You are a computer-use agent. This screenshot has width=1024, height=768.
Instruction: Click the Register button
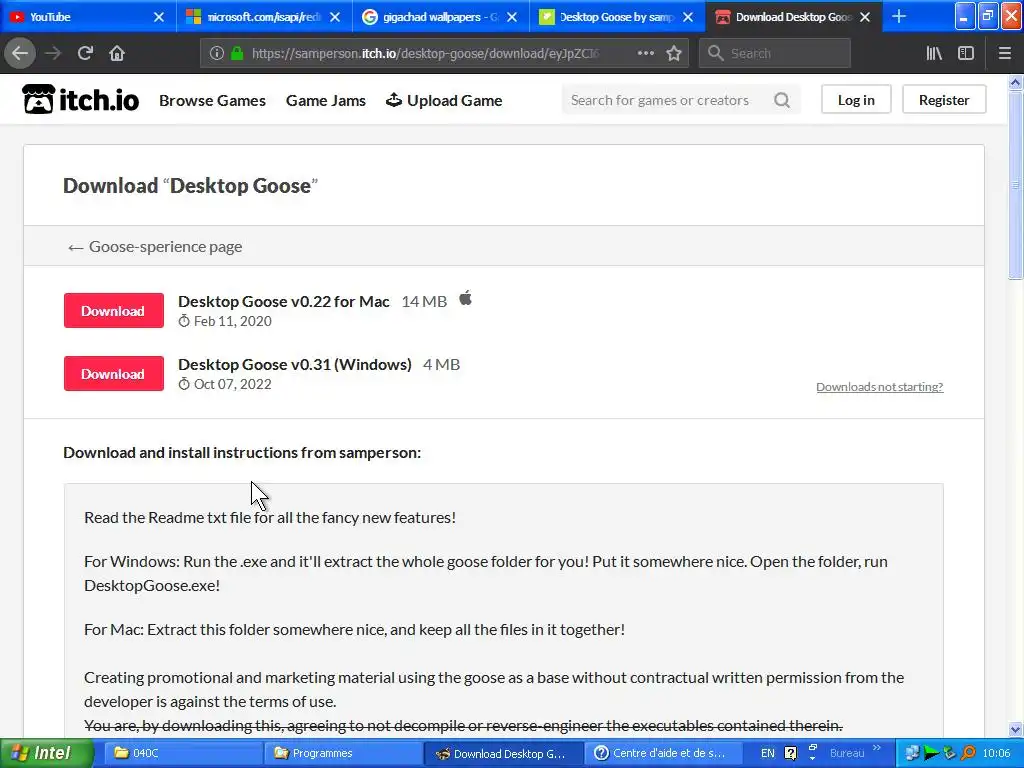click(x=944, y=99)
